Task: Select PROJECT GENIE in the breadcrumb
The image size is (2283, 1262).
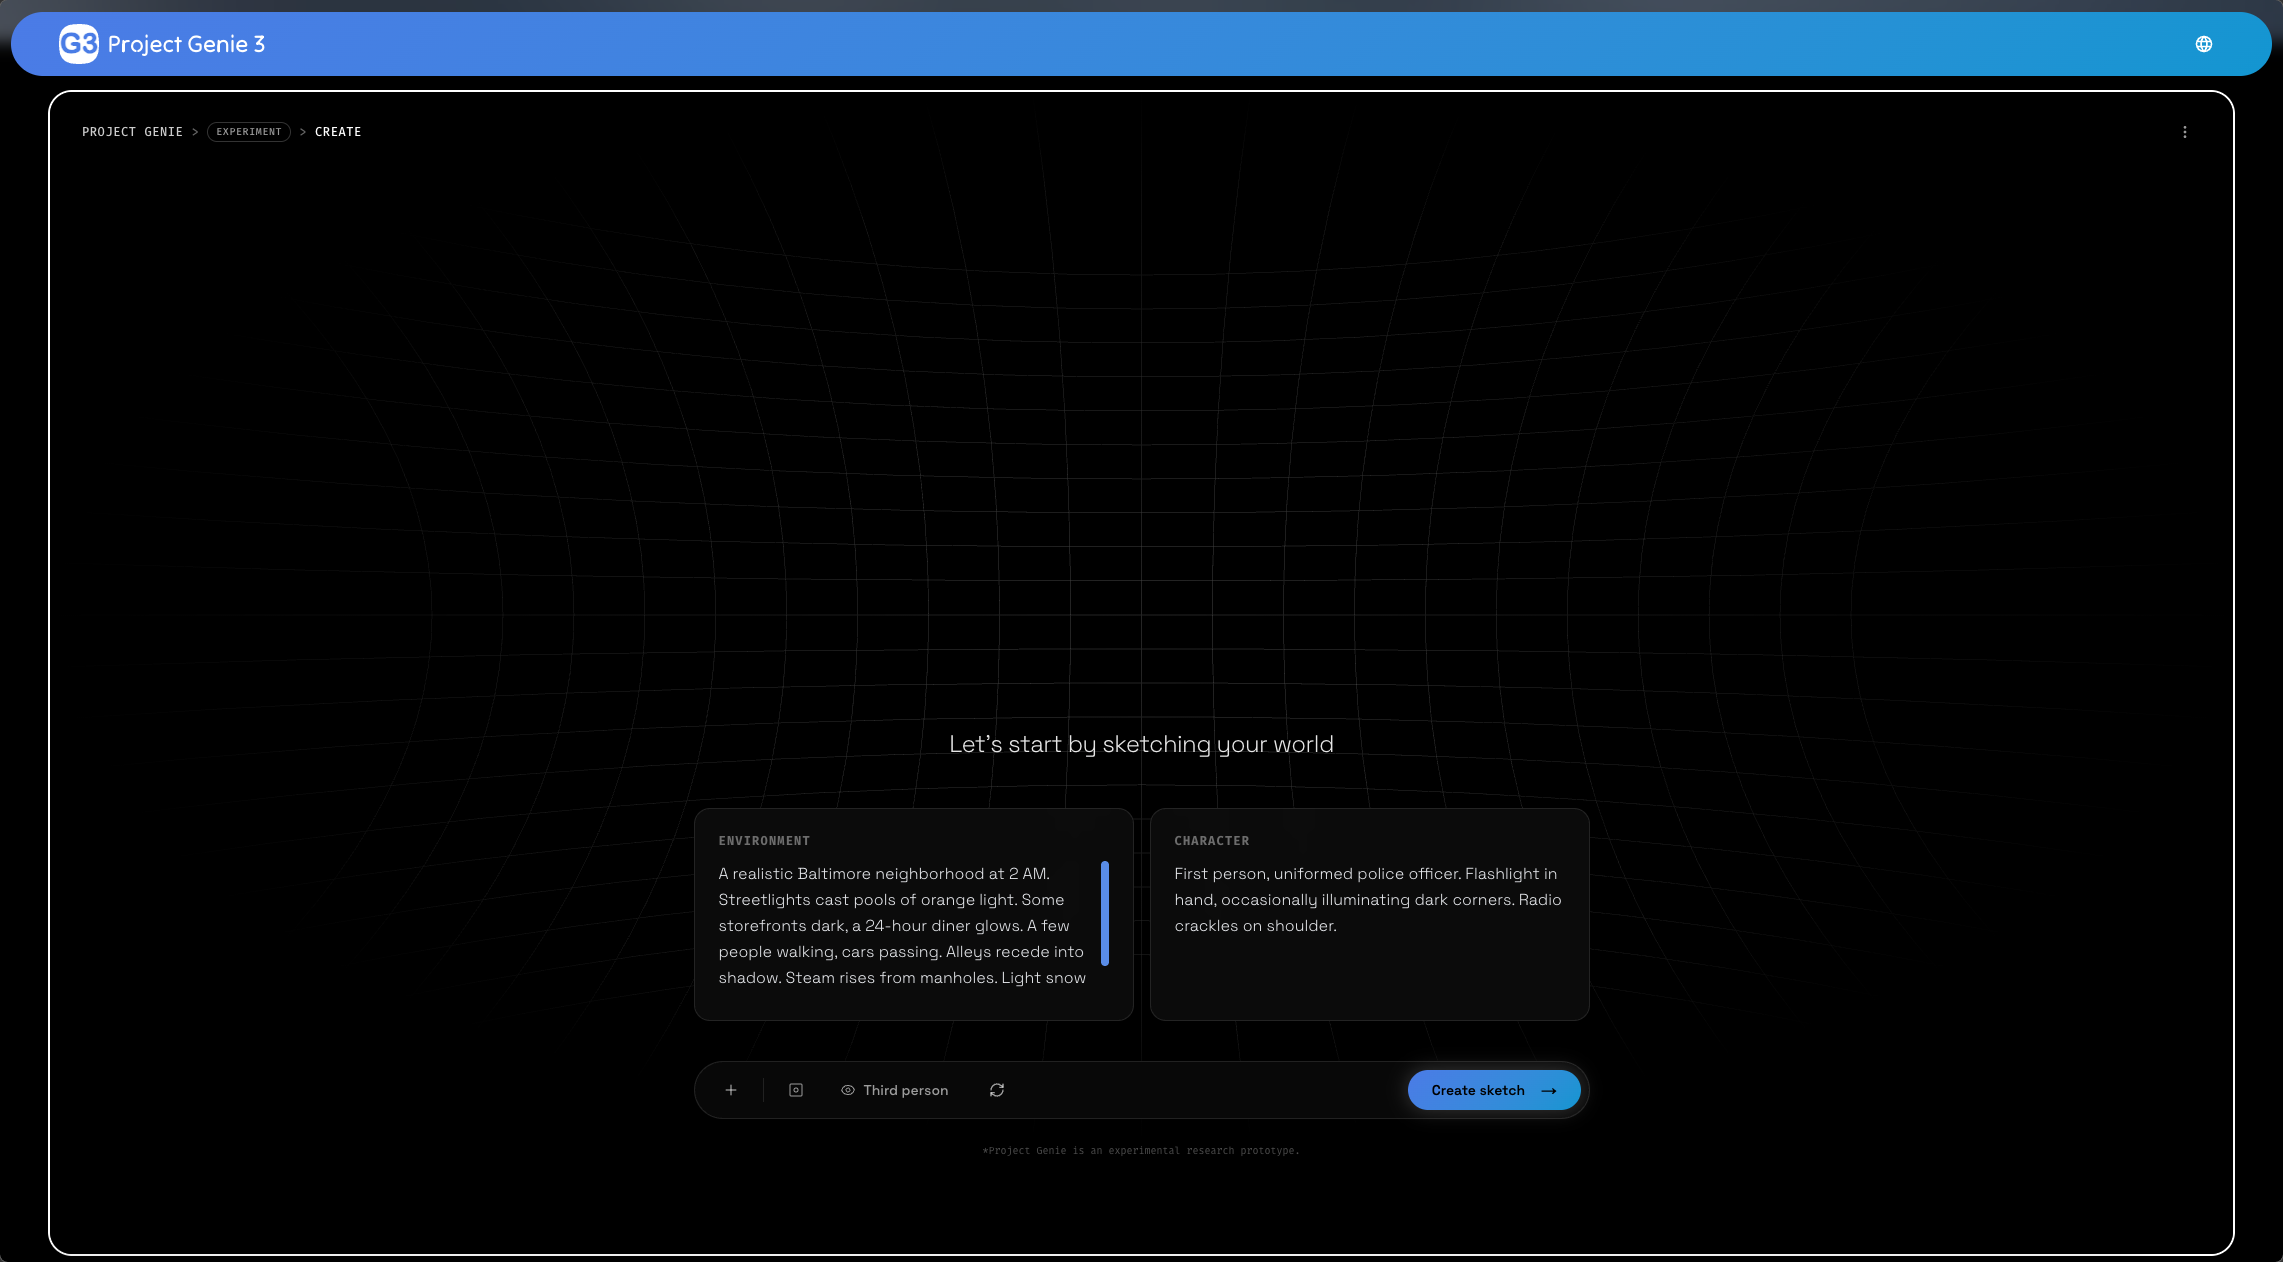Action: (x=132, y=131)
